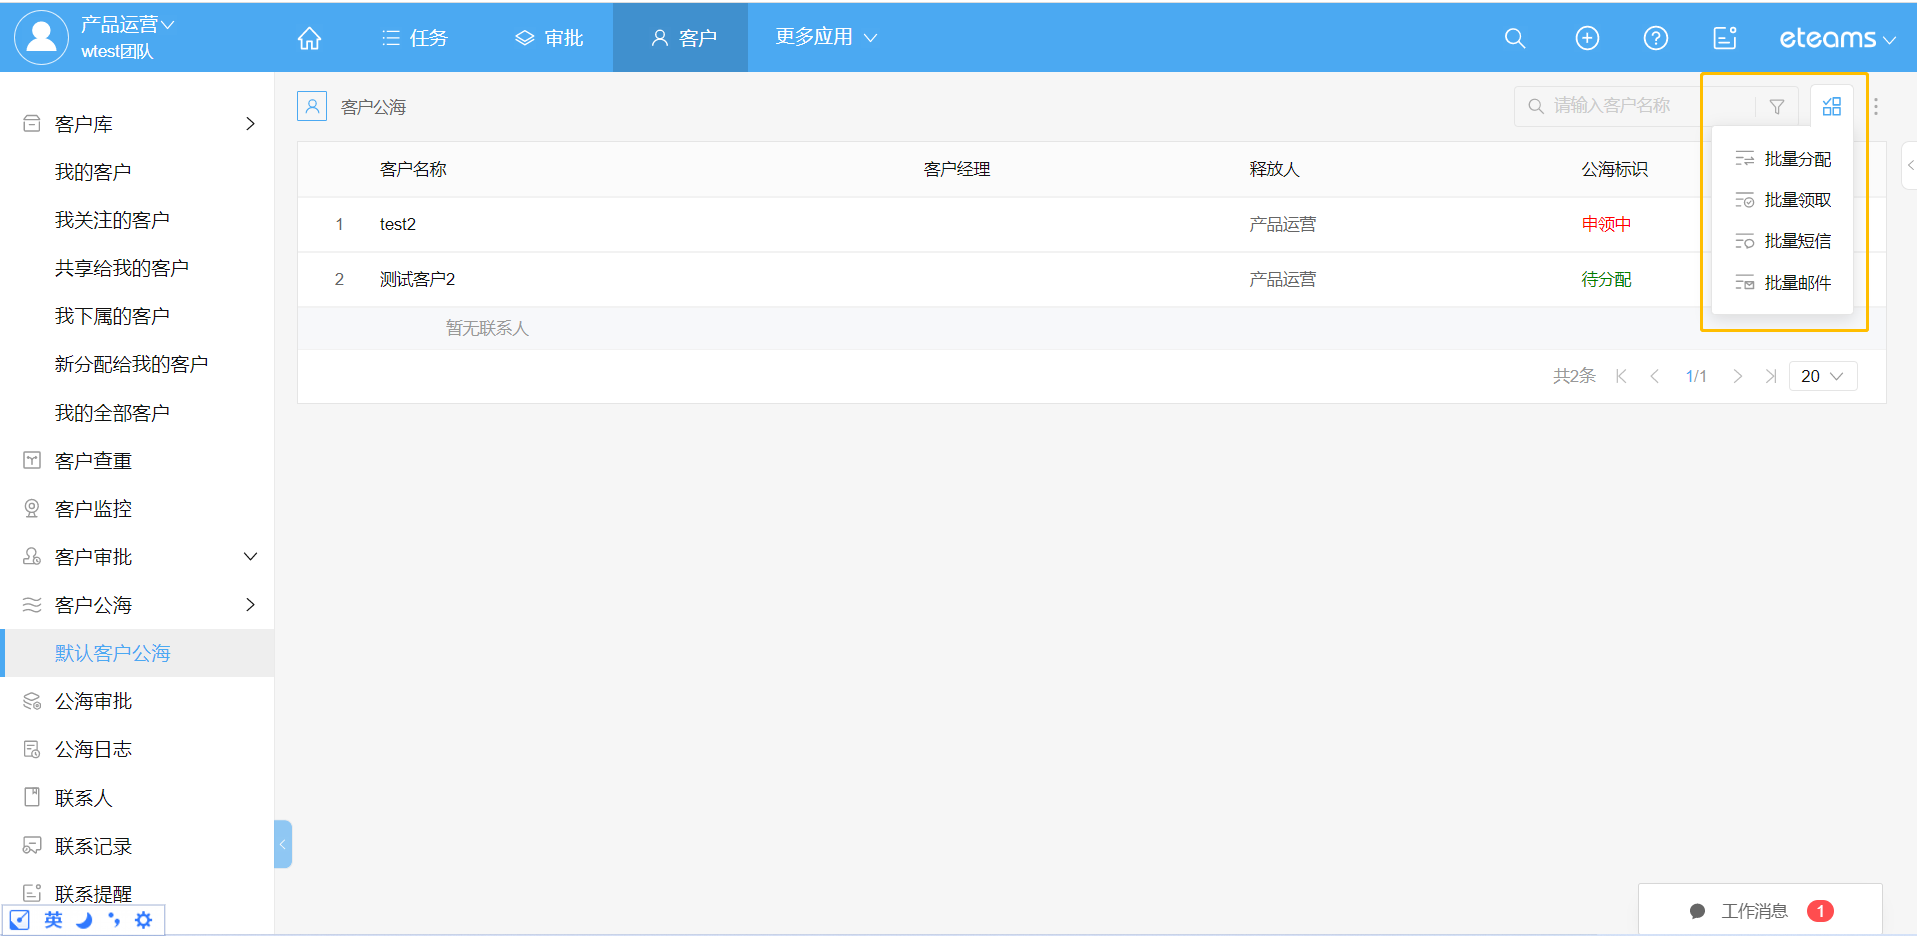Screen dimensions: 1917x936
Task: Toggle the batch operations grid icon
Action: (1831, 107)
